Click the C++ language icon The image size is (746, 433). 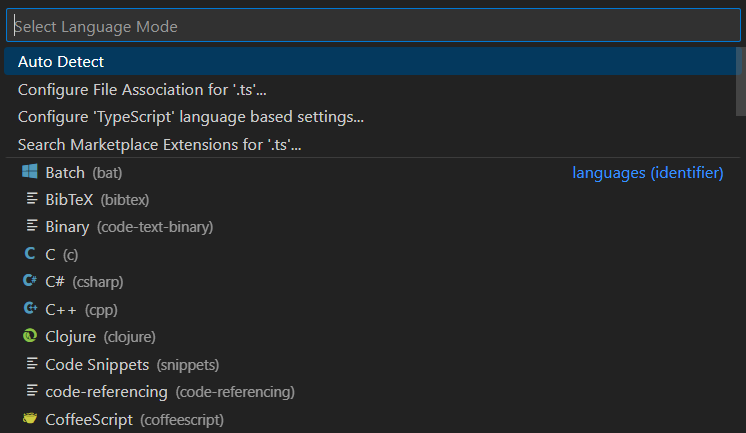tap(29, 309)
